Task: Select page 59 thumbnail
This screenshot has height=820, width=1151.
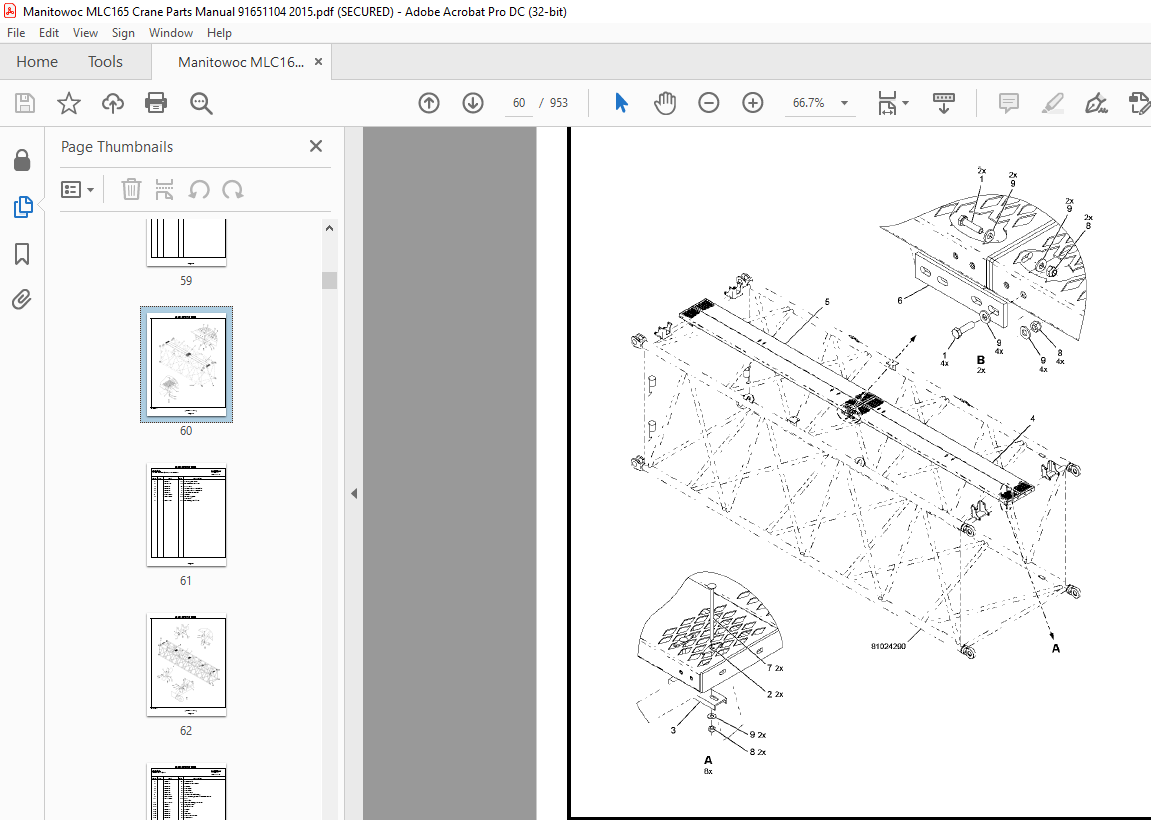Action: (x=186, y=242)
